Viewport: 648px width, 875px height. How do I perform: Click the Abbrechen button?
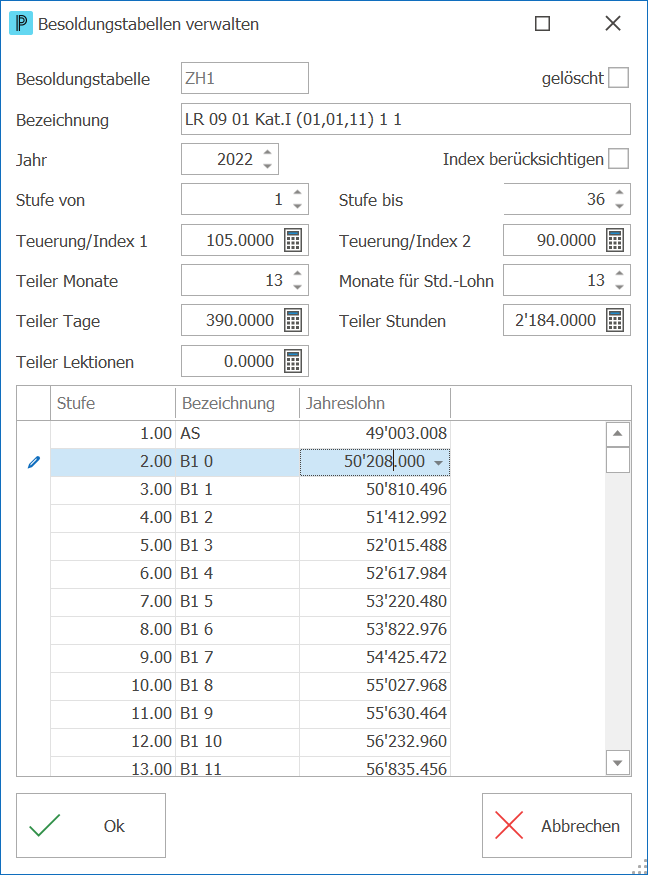pos(557,826)
